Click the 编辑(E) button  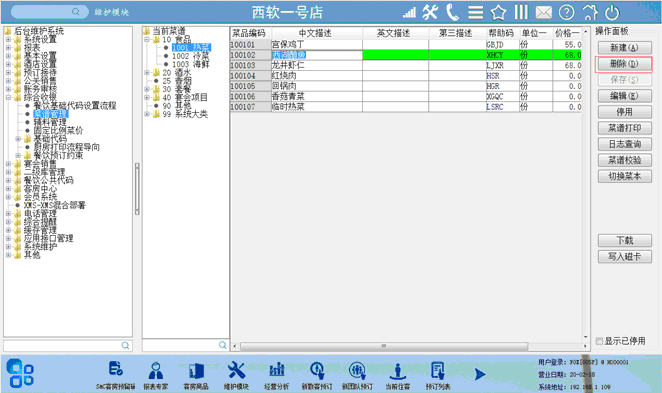tap(624, 96)
